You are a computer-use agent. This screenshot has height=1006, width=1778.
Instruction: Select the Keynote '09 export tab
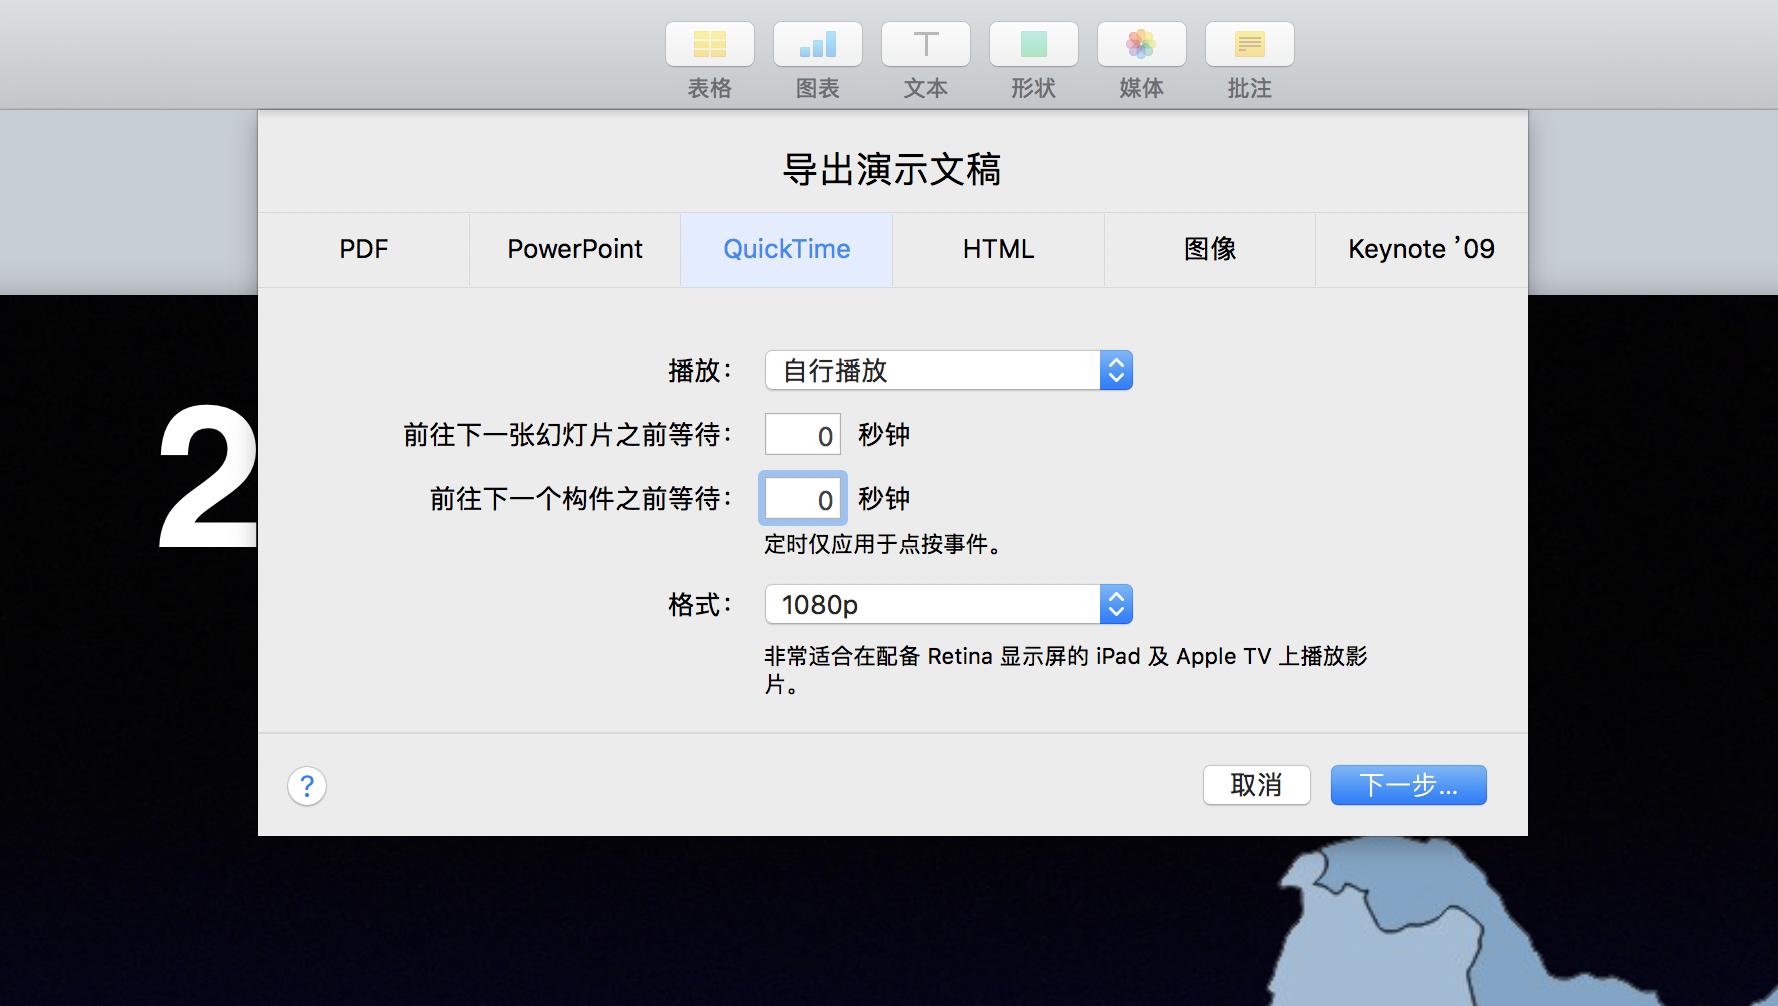pos(1421,249)
